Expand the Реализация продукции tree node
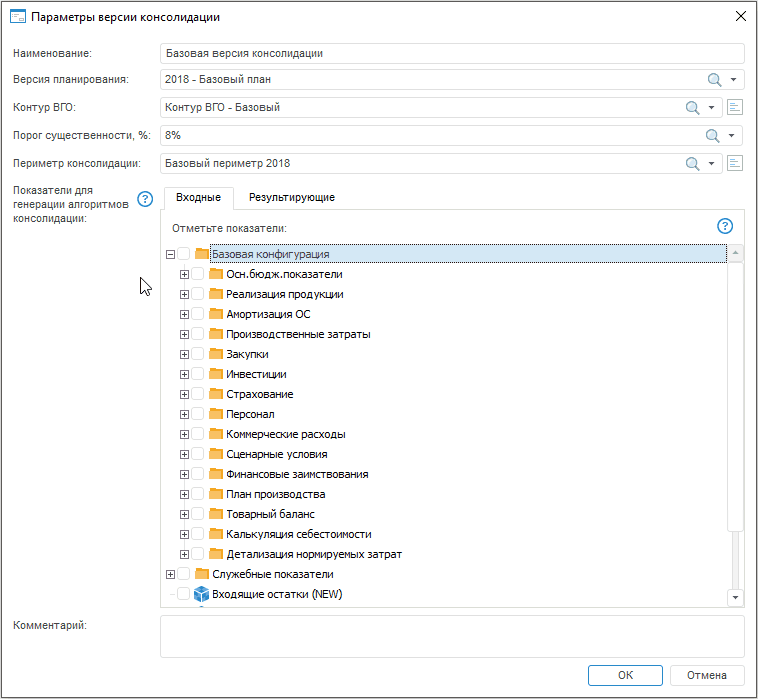This screenshot has width=758, height=699. point(184,294)
